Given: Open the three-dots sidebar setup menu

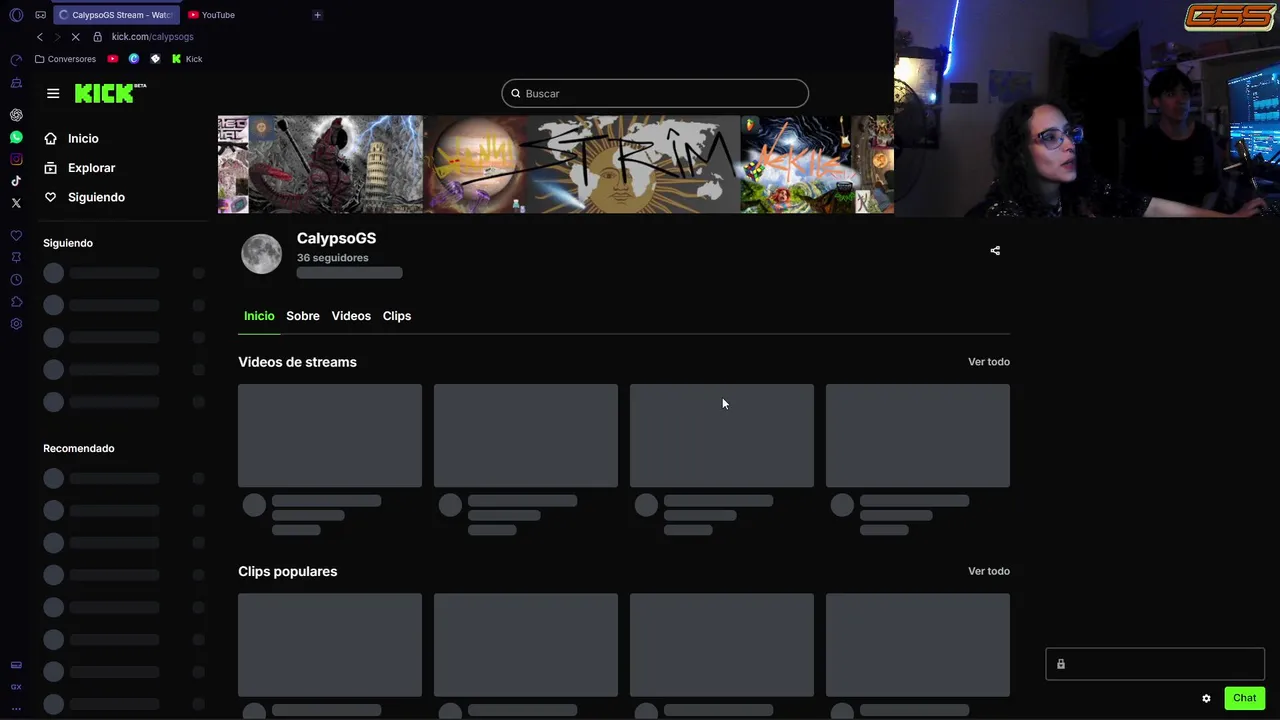Looking at the screenshot, I should pyautogui.click(x=16, y=709).
